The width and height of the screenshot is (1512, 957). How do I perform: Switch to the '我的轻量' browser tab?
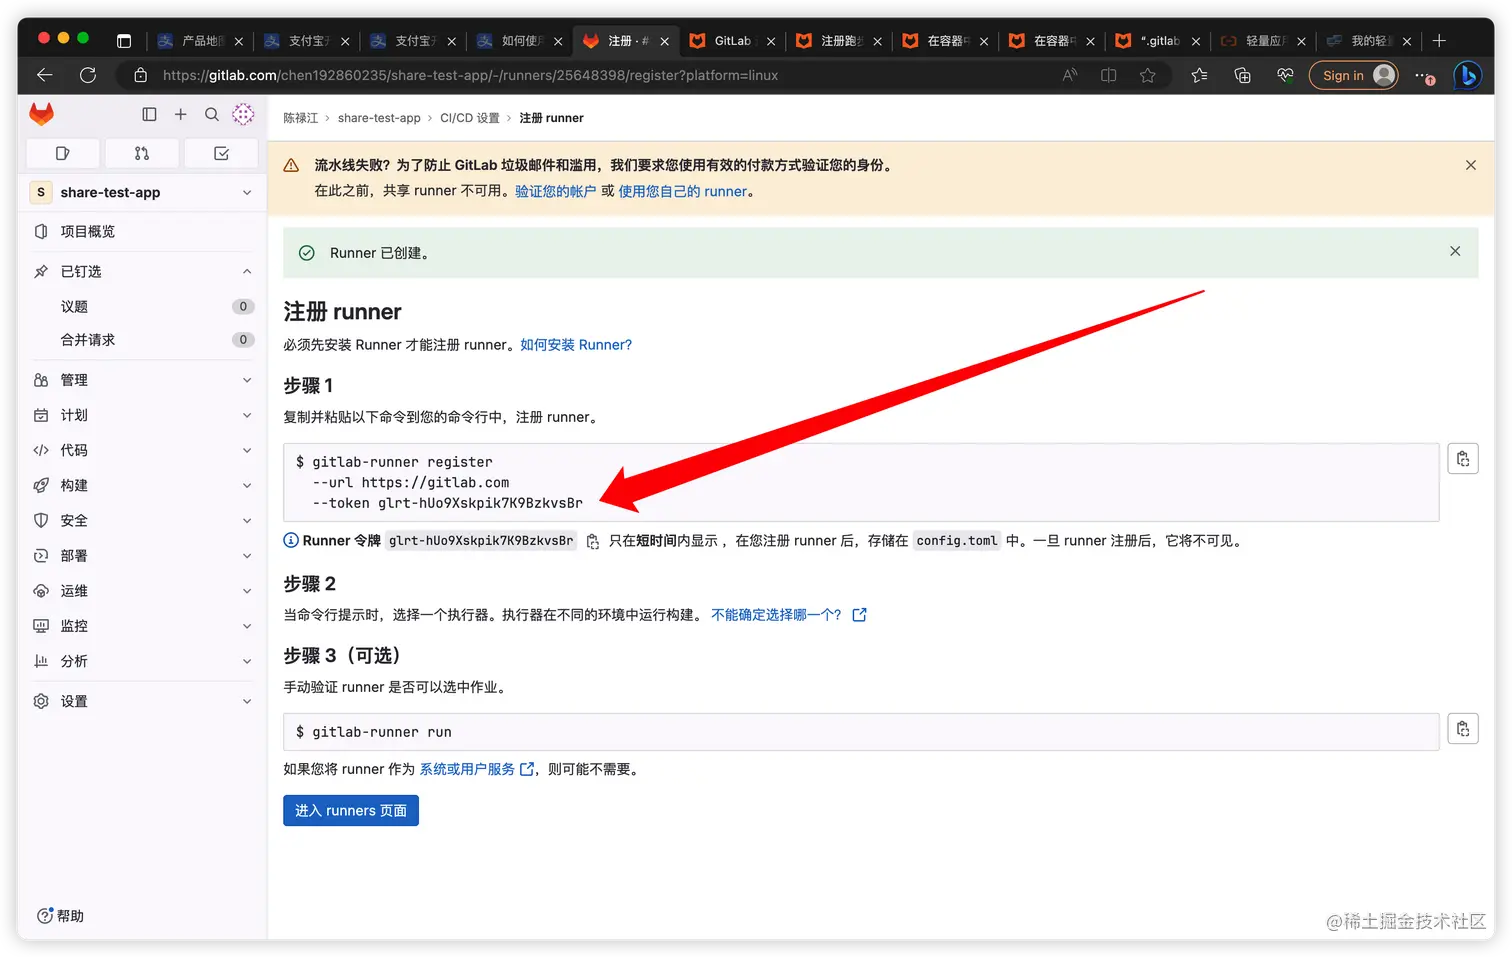click(1368, 41)
